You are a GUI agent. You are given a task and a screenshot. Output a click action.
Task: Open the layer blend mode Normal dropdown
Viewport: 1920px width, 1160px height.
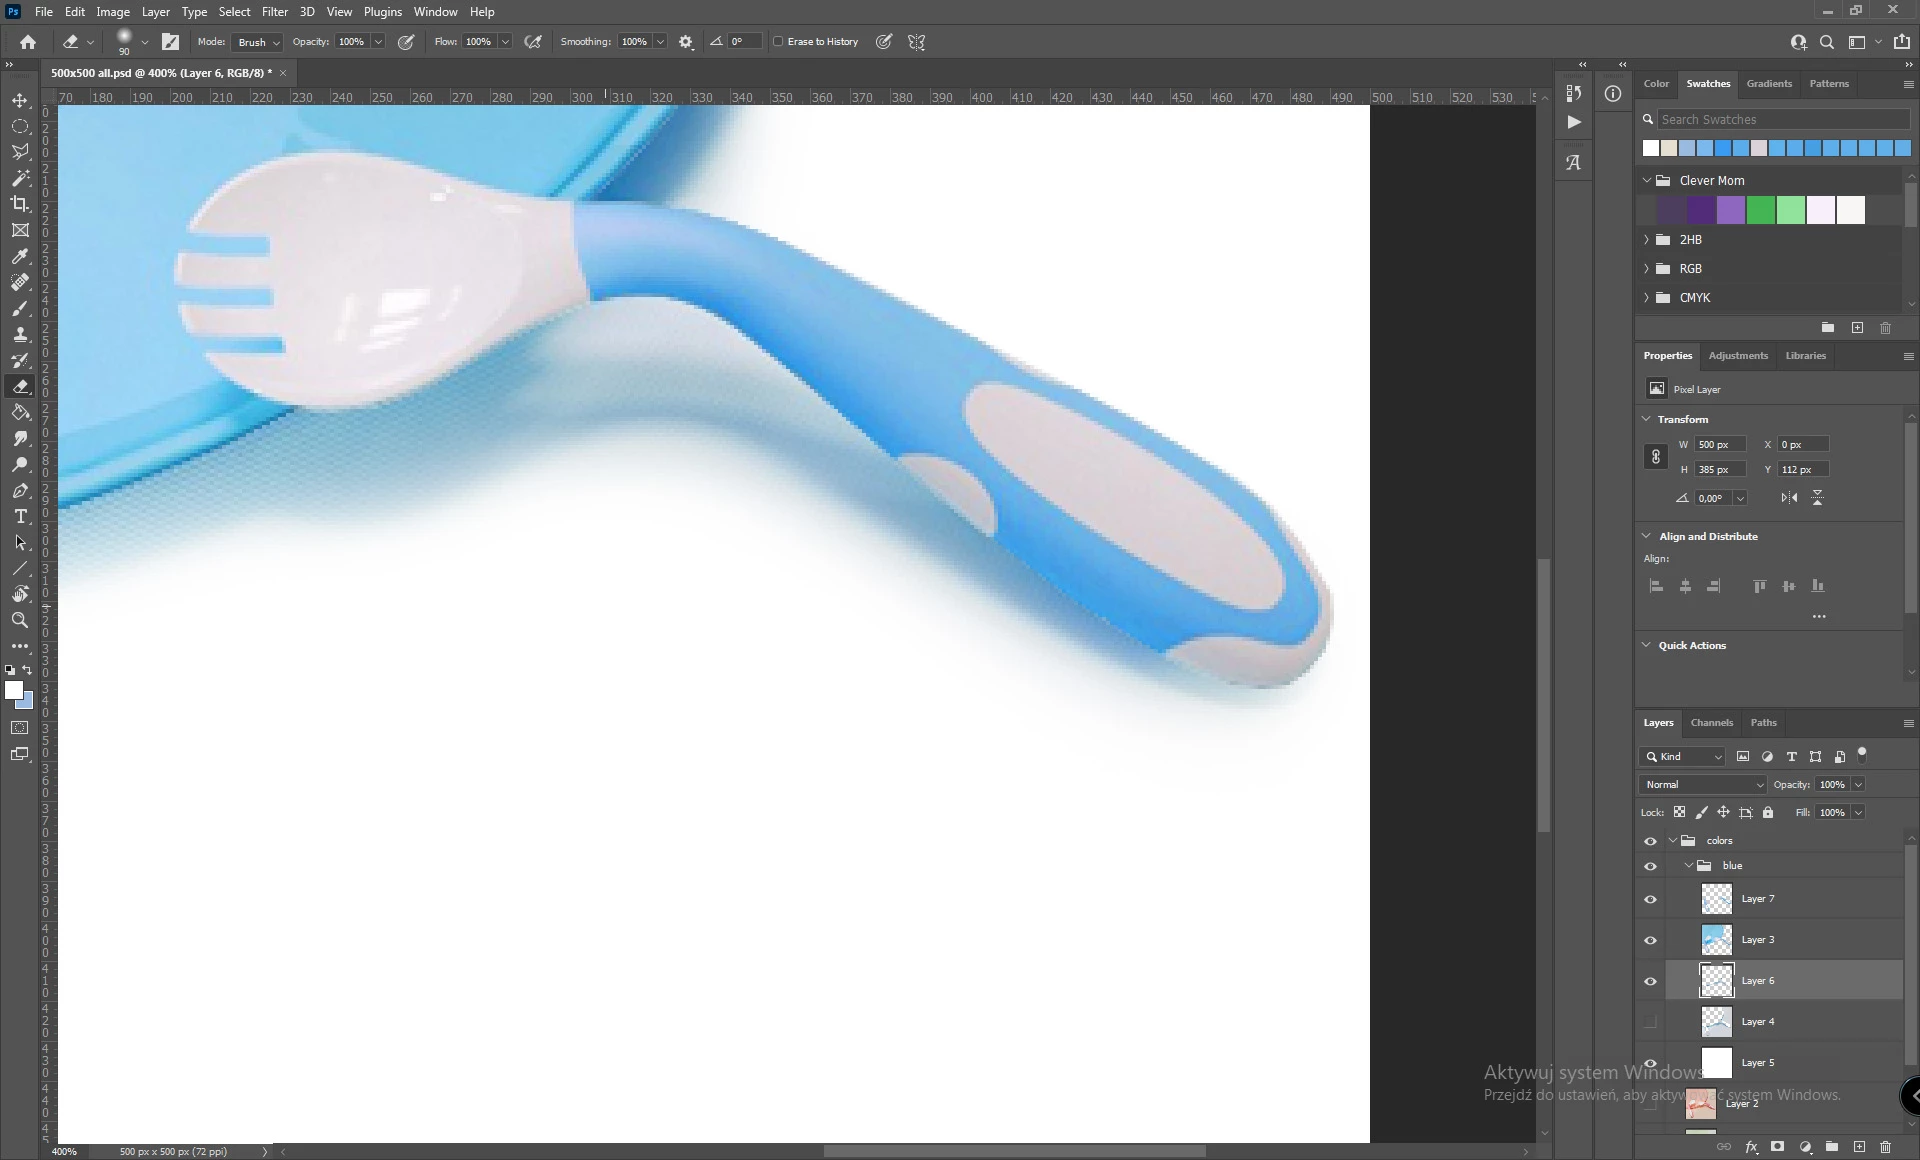point(1702,785)
